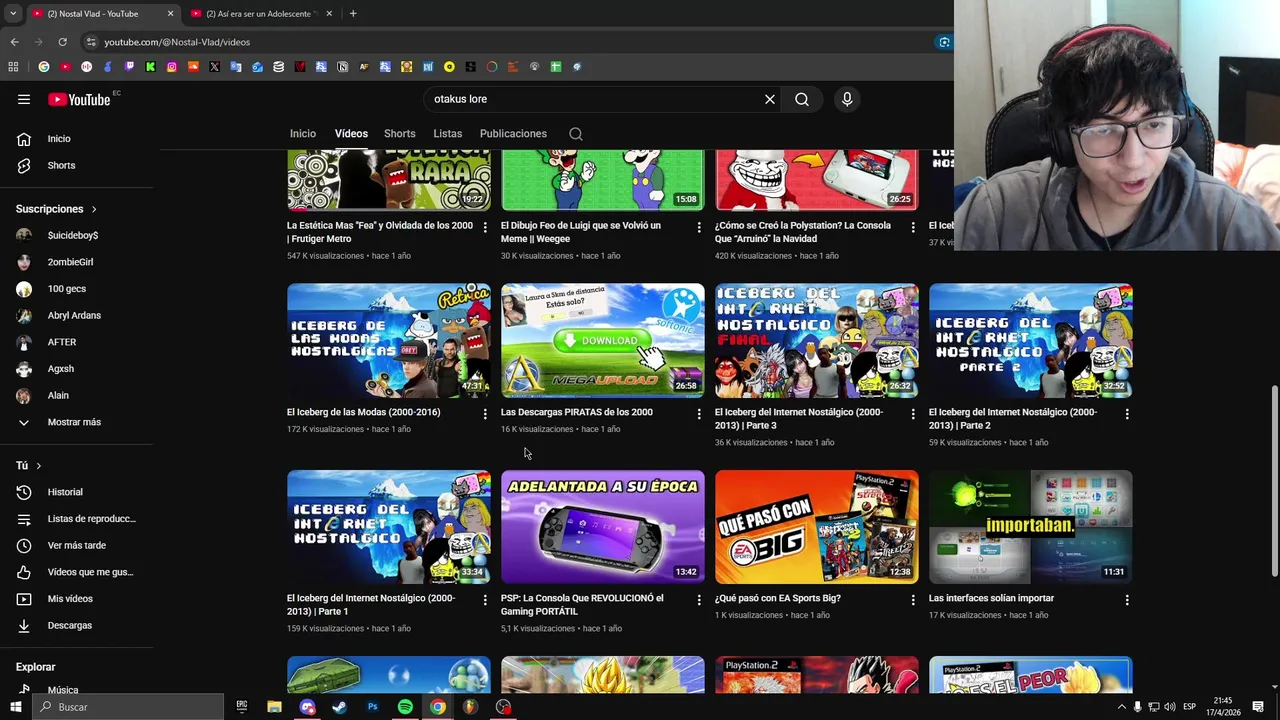This screenshot has height=720, width=1280.
Task: Select the Vídeos channel tab
Action: [x=351, y=134]
